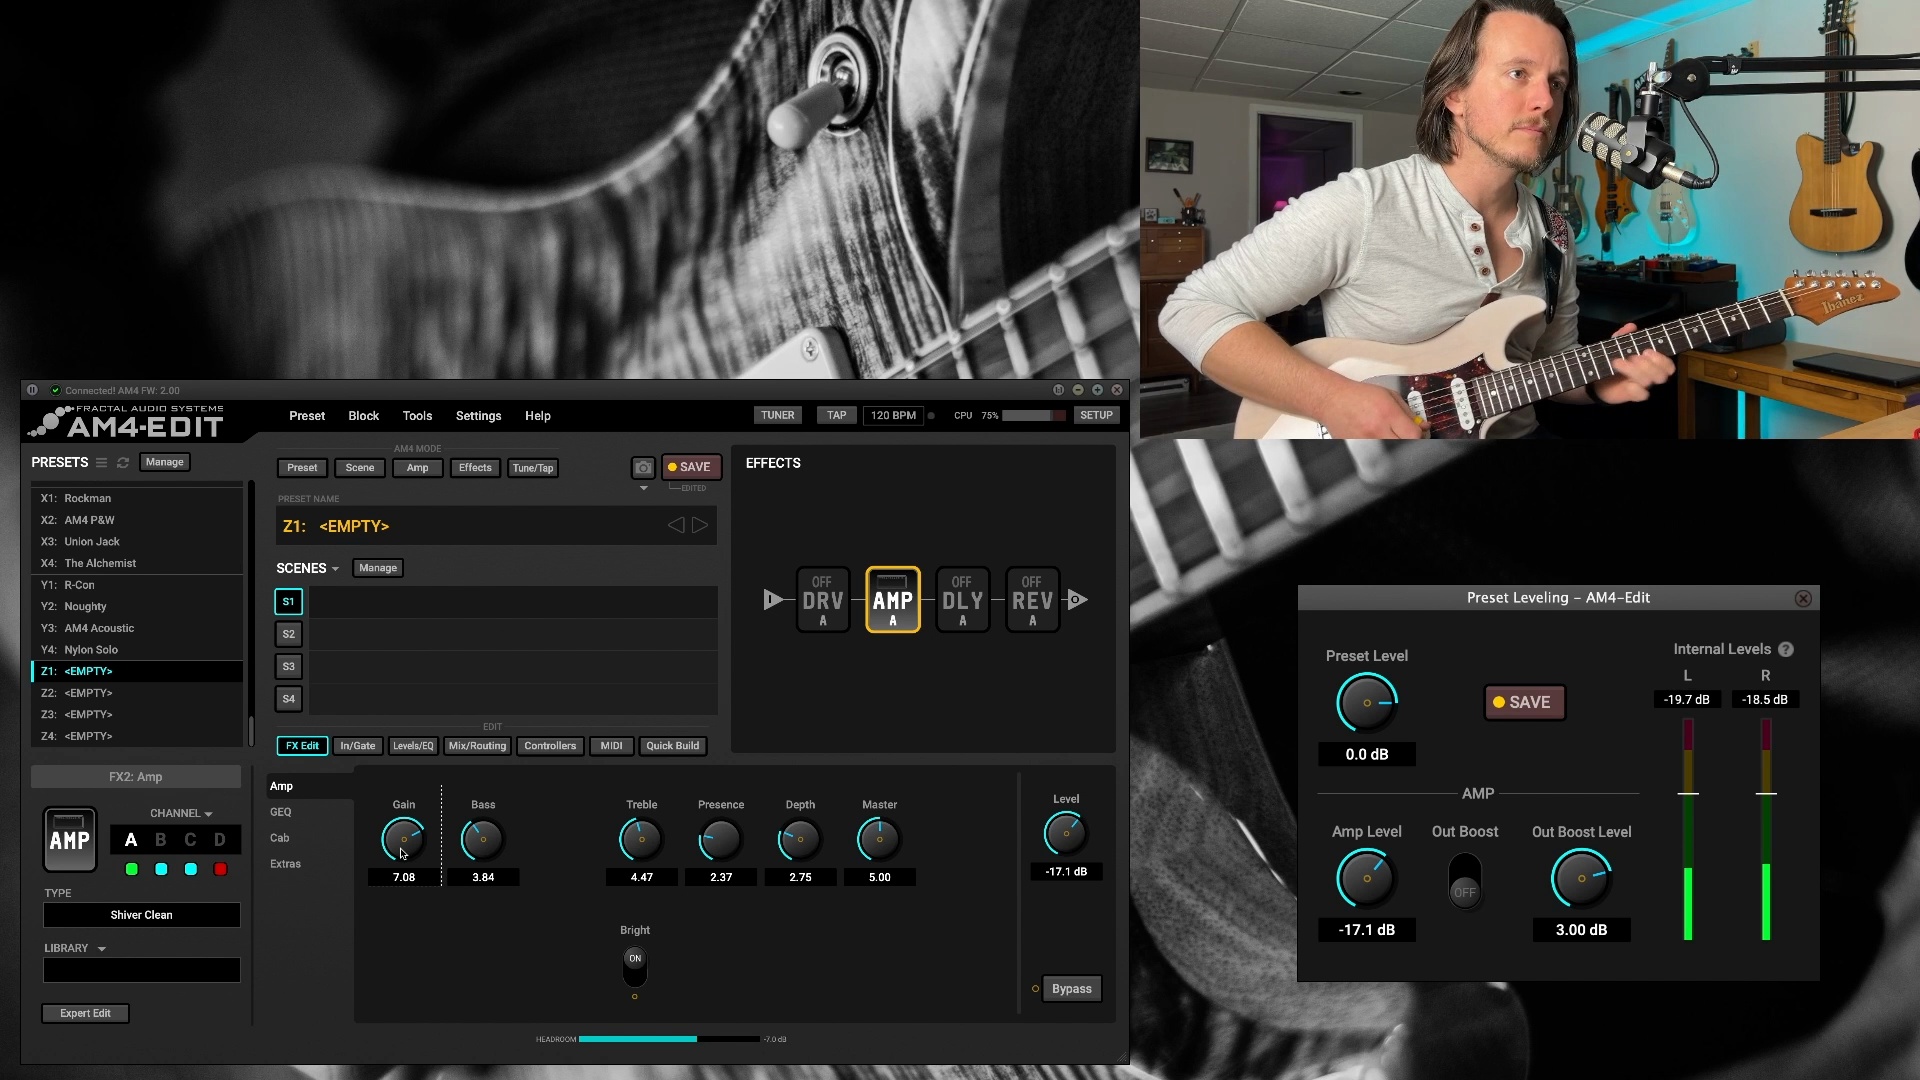
Task: Click the Presence knob
Action: pos(721,839)
